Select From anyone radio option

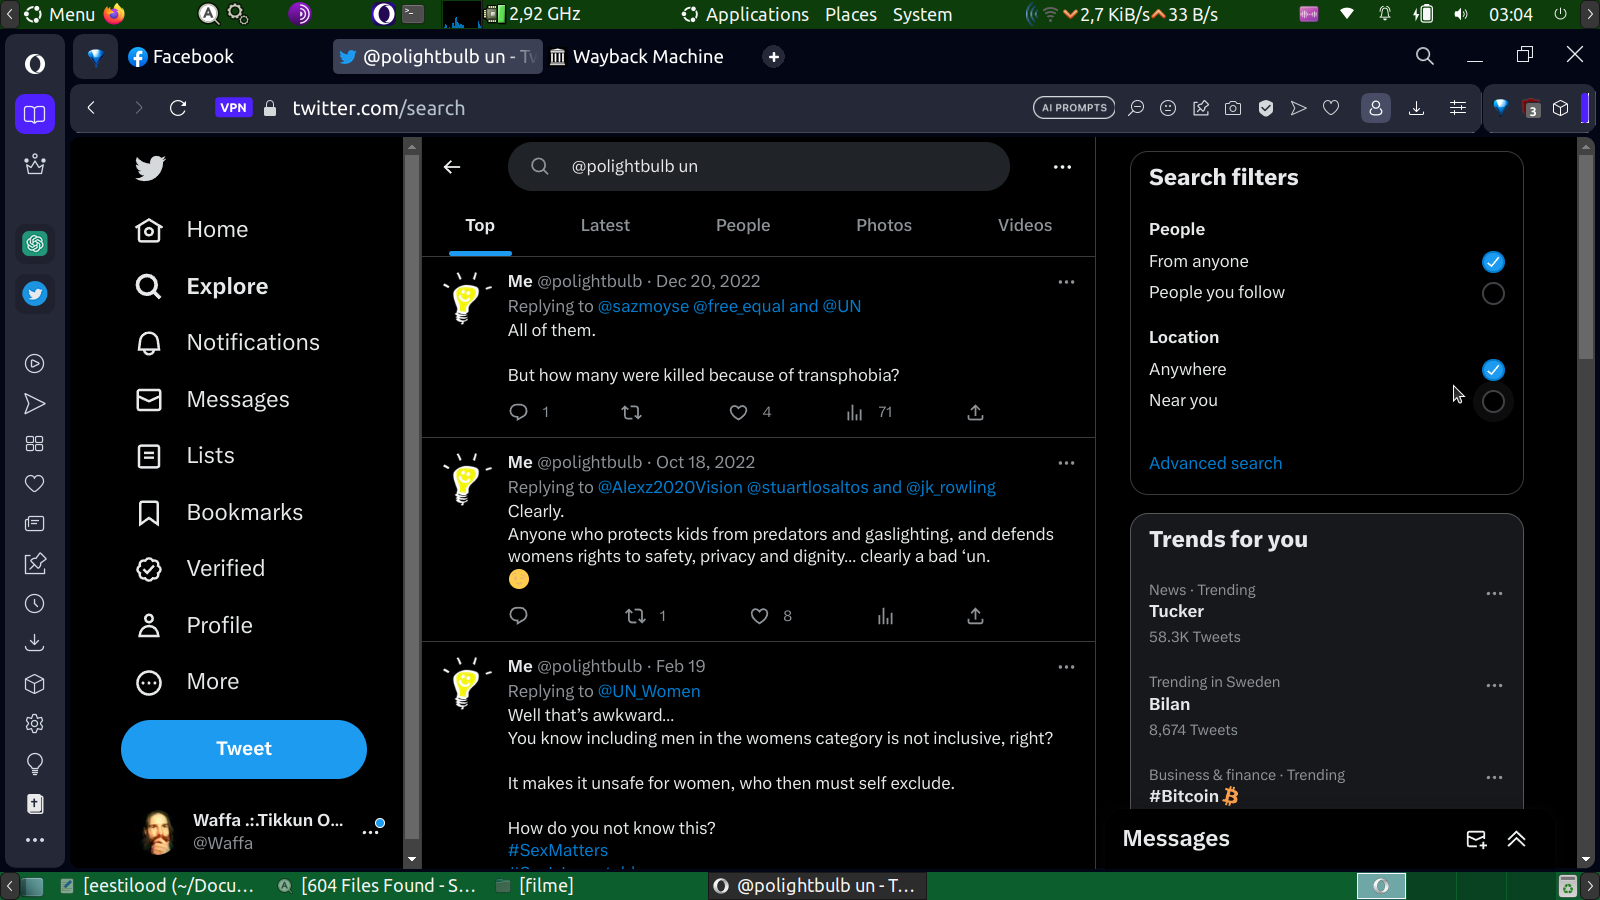1493,262
